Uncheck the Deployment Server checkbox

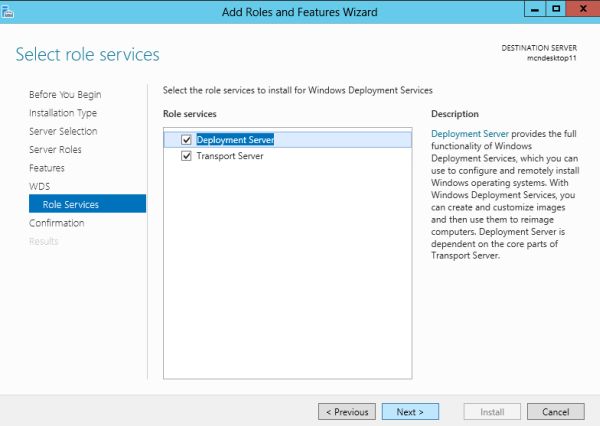[x=186, y=140]
